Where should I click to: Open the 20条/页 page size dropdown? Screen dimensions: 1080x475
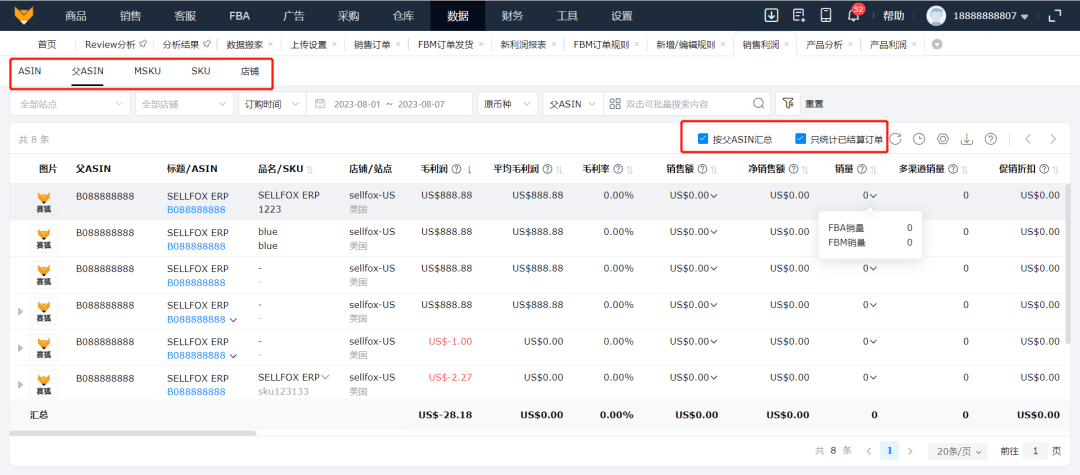tap(958, 451)
